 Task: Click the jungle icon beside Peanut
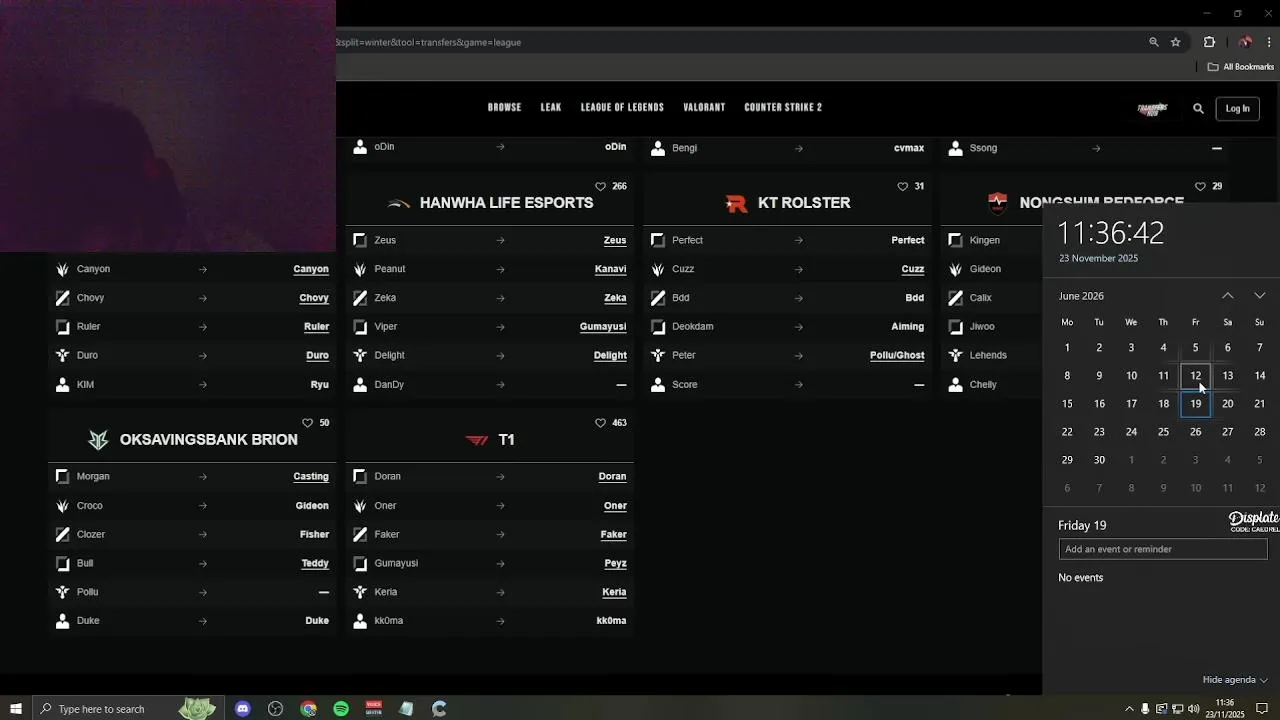point(360,269)
